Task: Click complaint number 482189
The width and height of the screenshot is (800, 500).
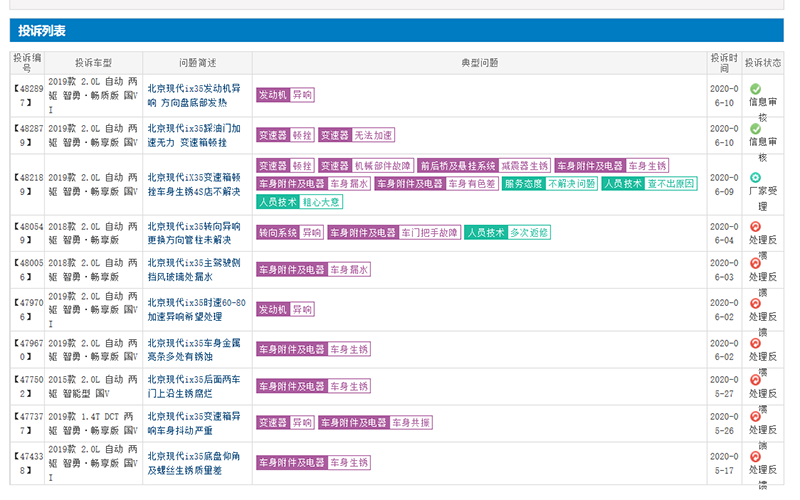Action: [x=27, y=184]
